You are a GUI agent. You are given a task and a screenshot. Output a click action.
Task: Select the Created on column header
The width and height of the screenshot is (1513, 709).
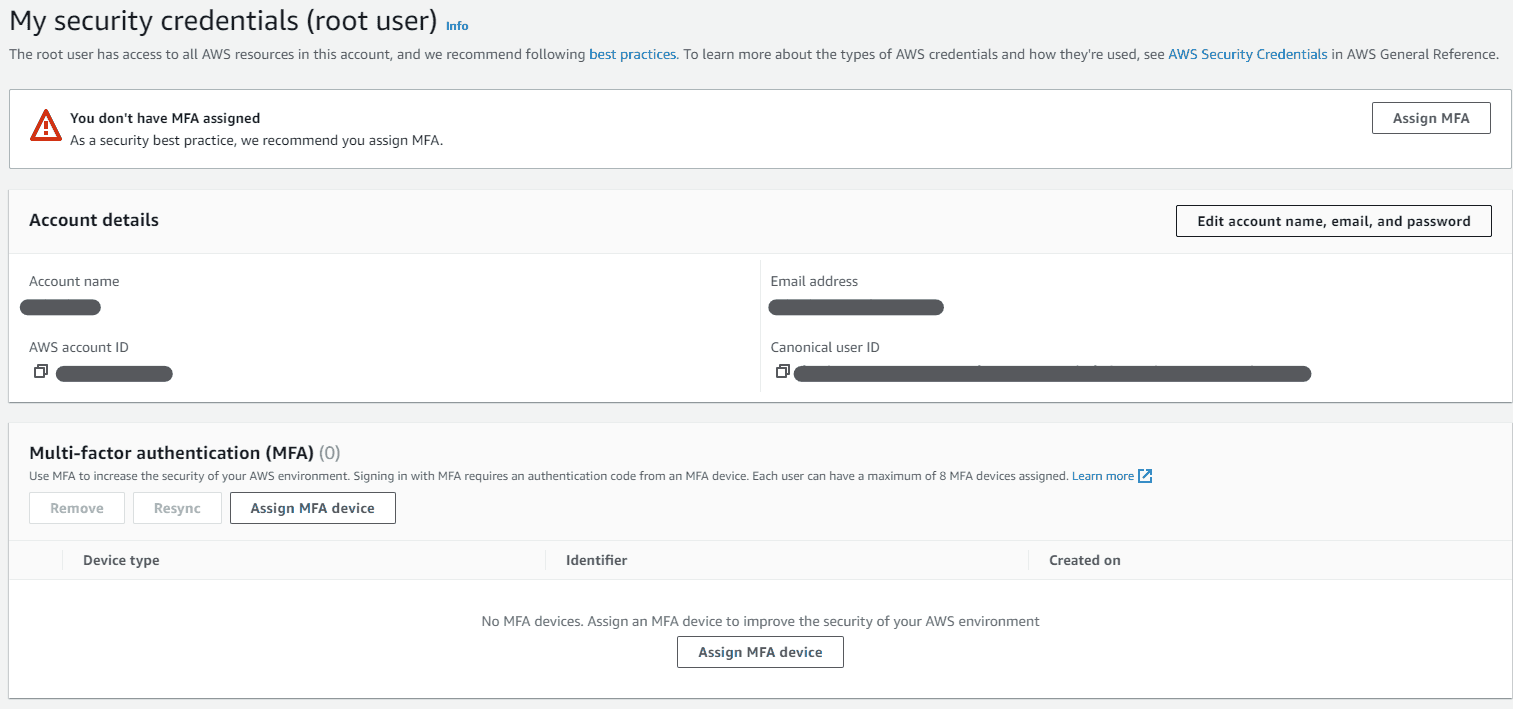[1084, 560]
